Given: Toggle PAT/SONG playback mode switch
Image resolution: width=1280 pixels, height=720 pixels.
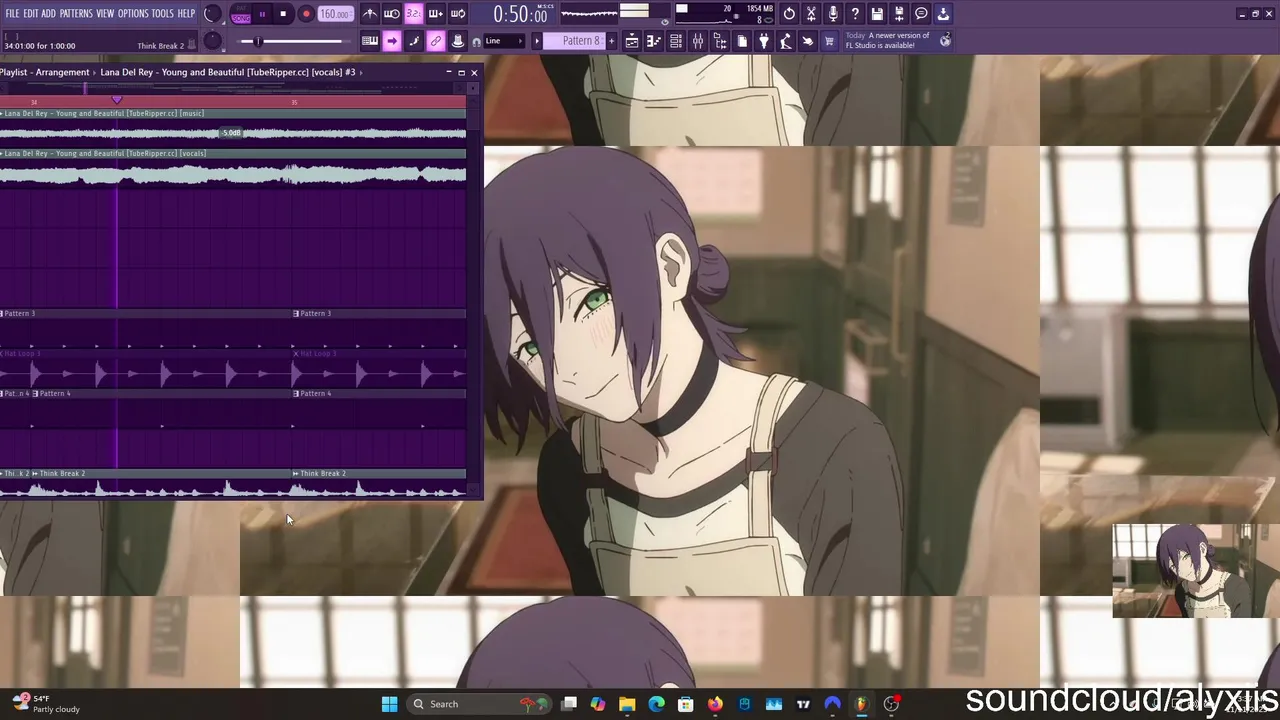Looking at the screenshot, I should 240,14.
